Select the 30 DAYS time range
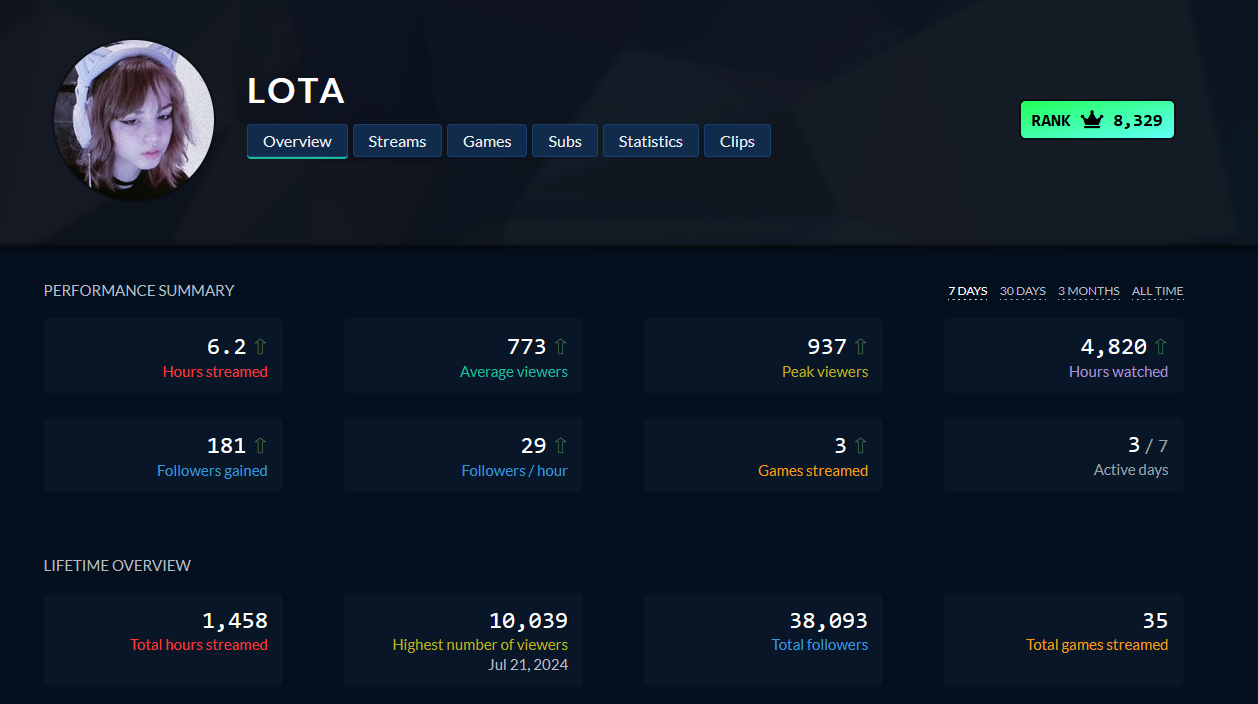 pos(1023,291)
